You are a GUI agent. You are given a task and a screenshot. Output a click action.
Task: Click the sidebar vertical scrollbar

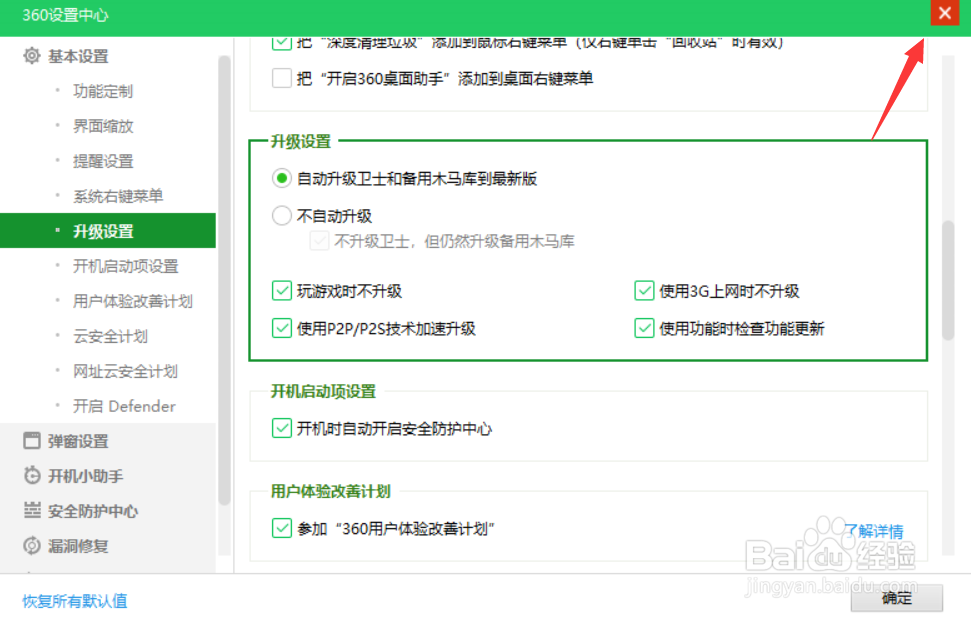point(224,281)
